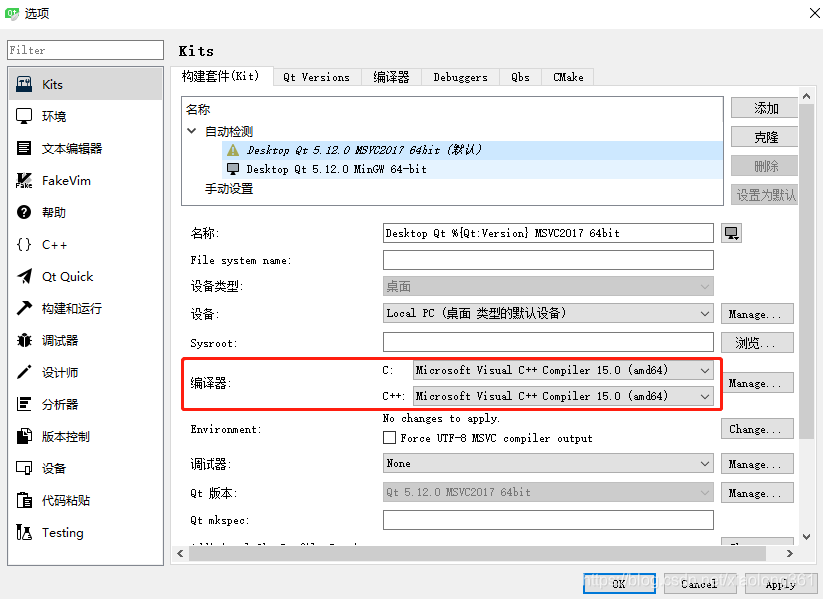The height and width of the screenshot is (599, 823).
Task: Click the Qt logo in title bar
Action: pyautogui.click(x=12, y=13)
